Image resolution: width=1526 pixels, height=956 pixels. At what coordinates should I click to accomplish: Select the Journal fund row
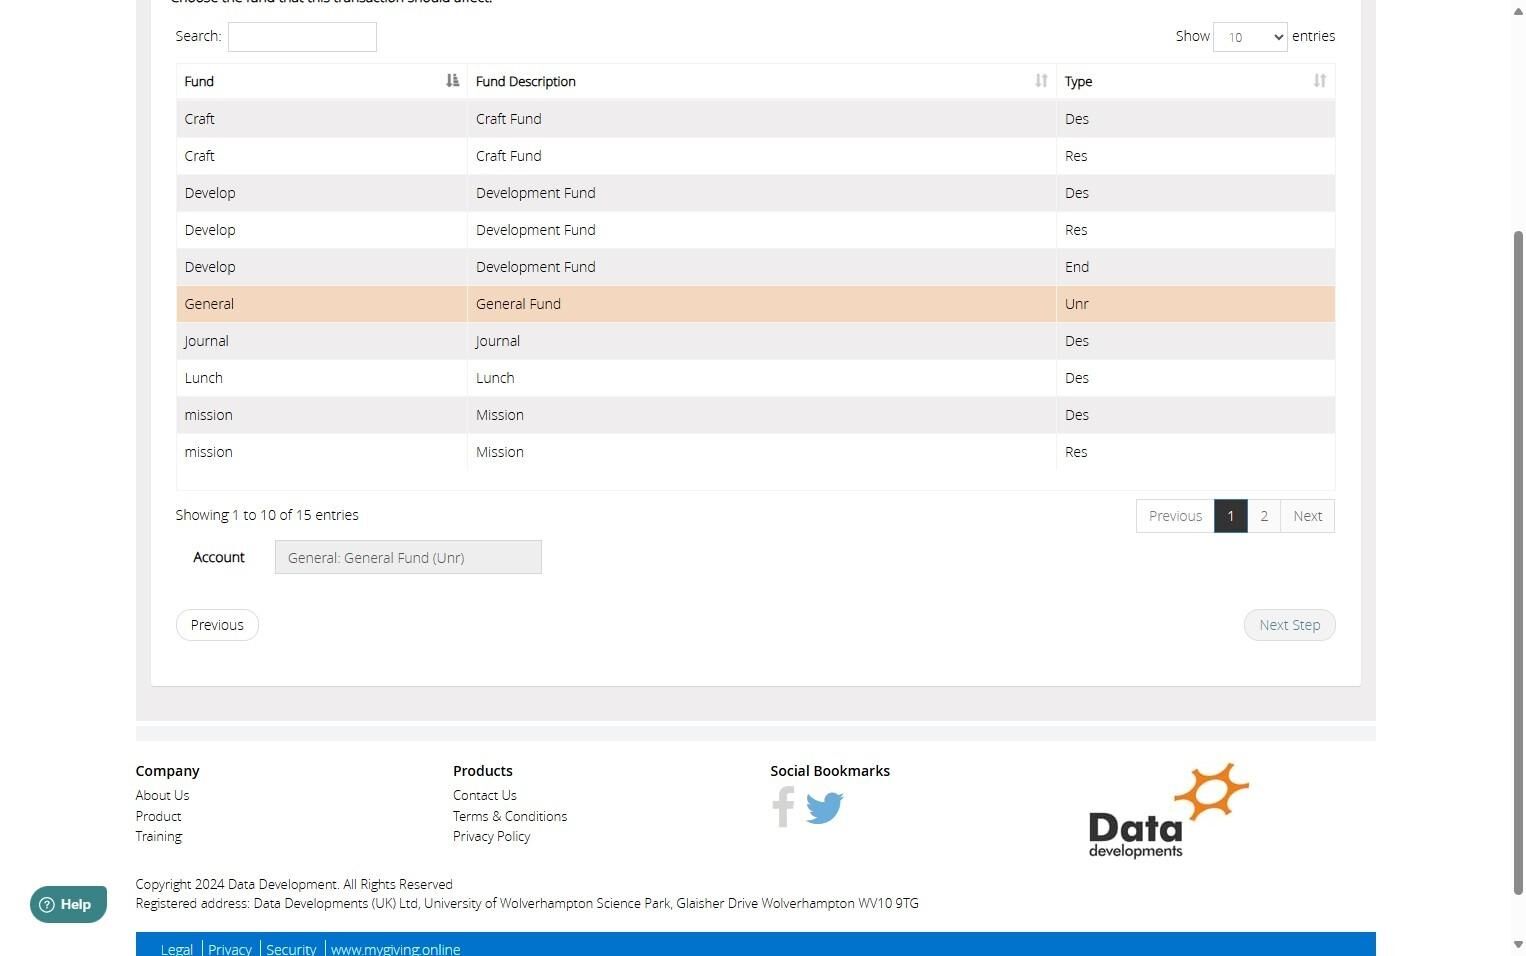coord(755,341)
